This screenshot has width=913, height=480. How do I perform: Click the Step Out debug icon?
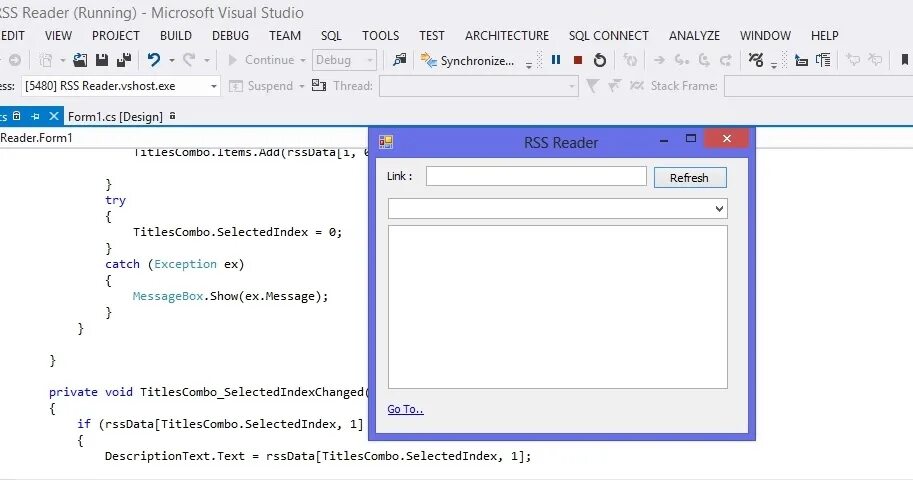726,60
